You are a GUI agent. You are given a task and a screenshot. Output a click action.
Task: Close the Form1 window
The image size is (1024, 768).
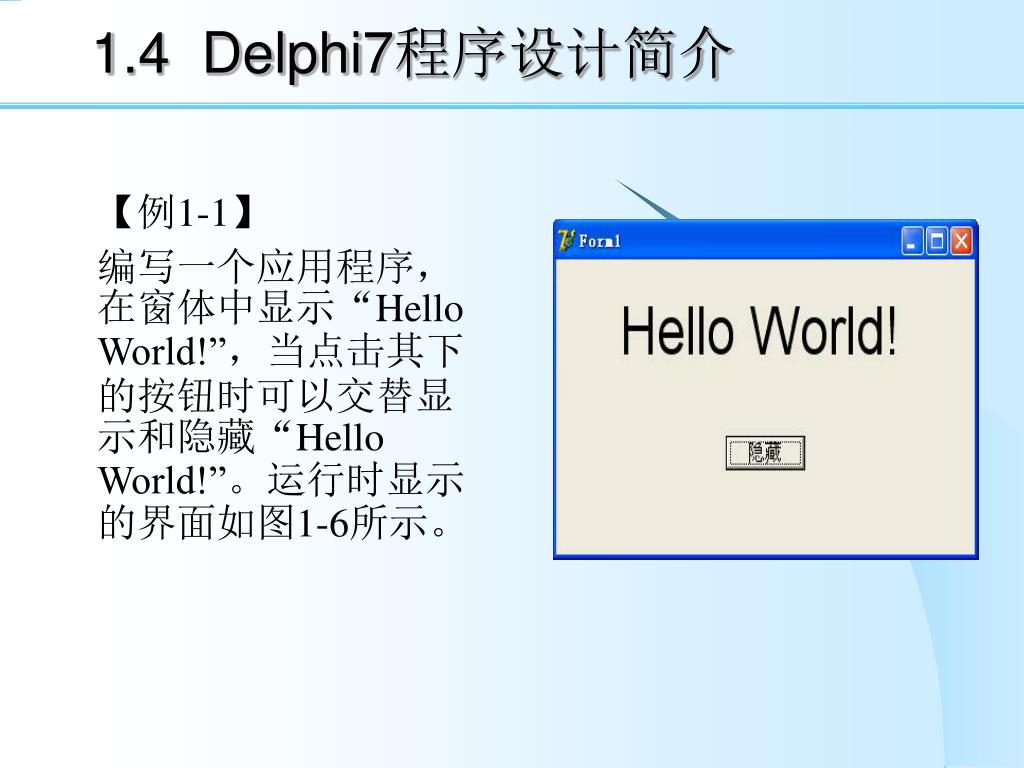click(961, 241)
